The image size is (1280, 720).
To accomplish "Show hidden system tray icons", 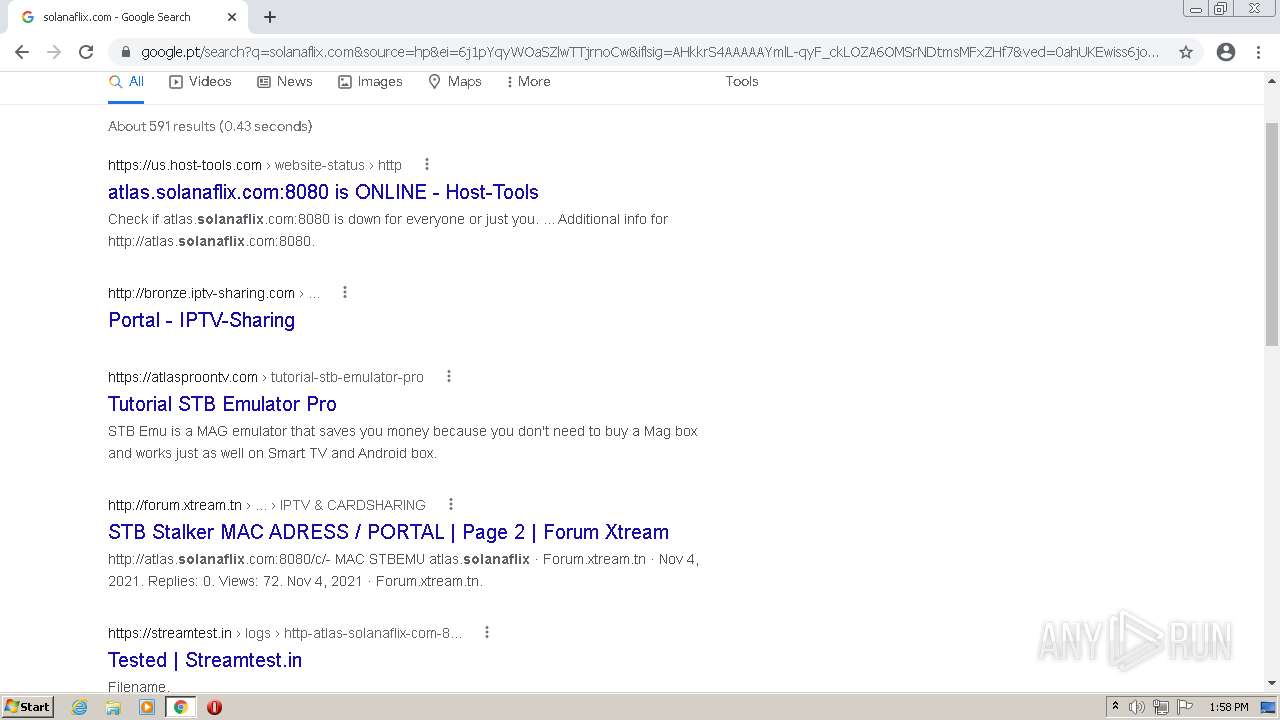I will pos(1115,707).
